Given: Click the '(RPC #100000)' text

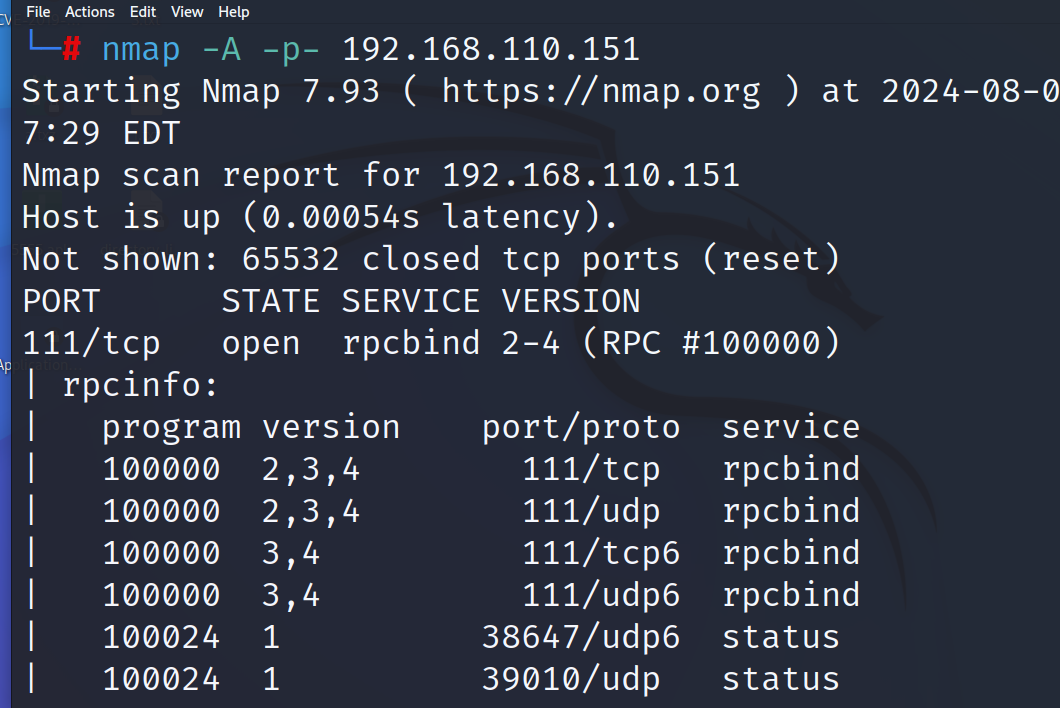Looking at the screenshot, I should (710, 343).
